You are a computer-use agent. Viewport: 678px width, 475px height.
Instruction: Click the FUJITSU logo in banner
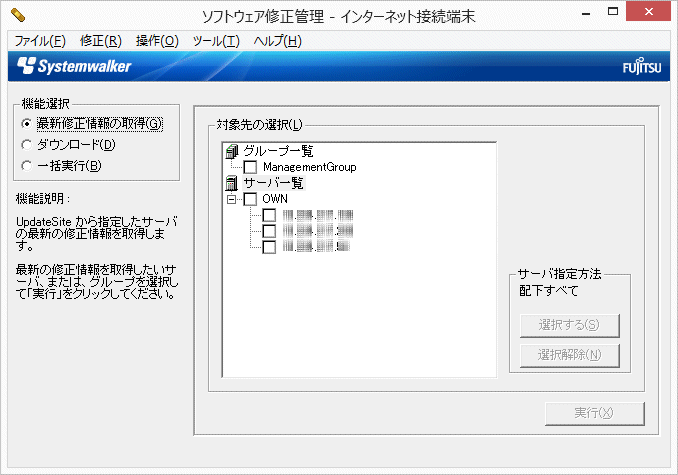[x=642, y=67]
